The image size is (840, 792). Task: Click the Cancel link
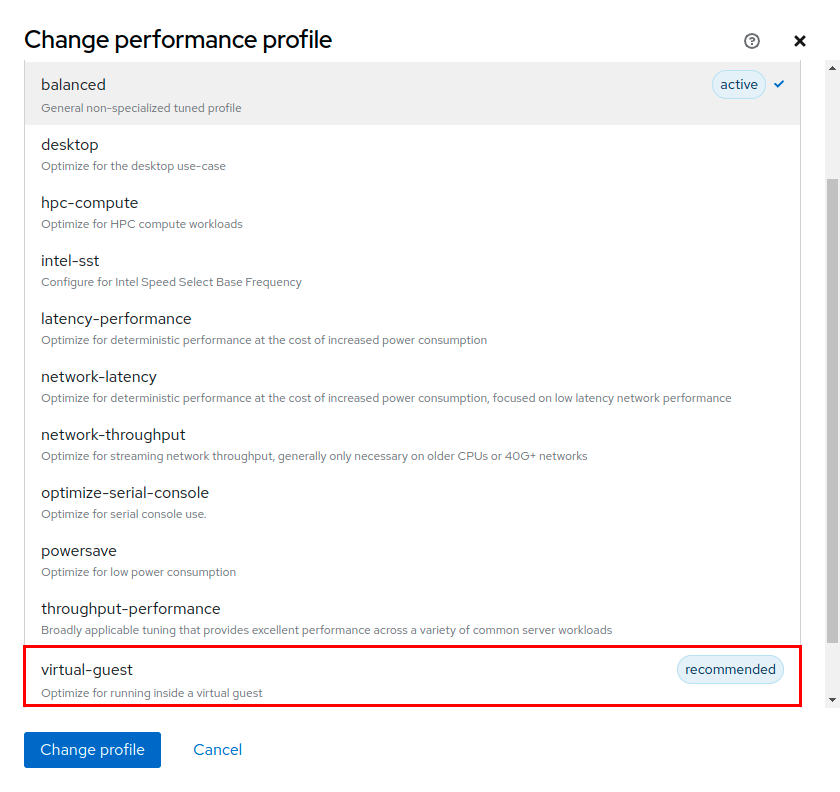[x=218, y=750]
